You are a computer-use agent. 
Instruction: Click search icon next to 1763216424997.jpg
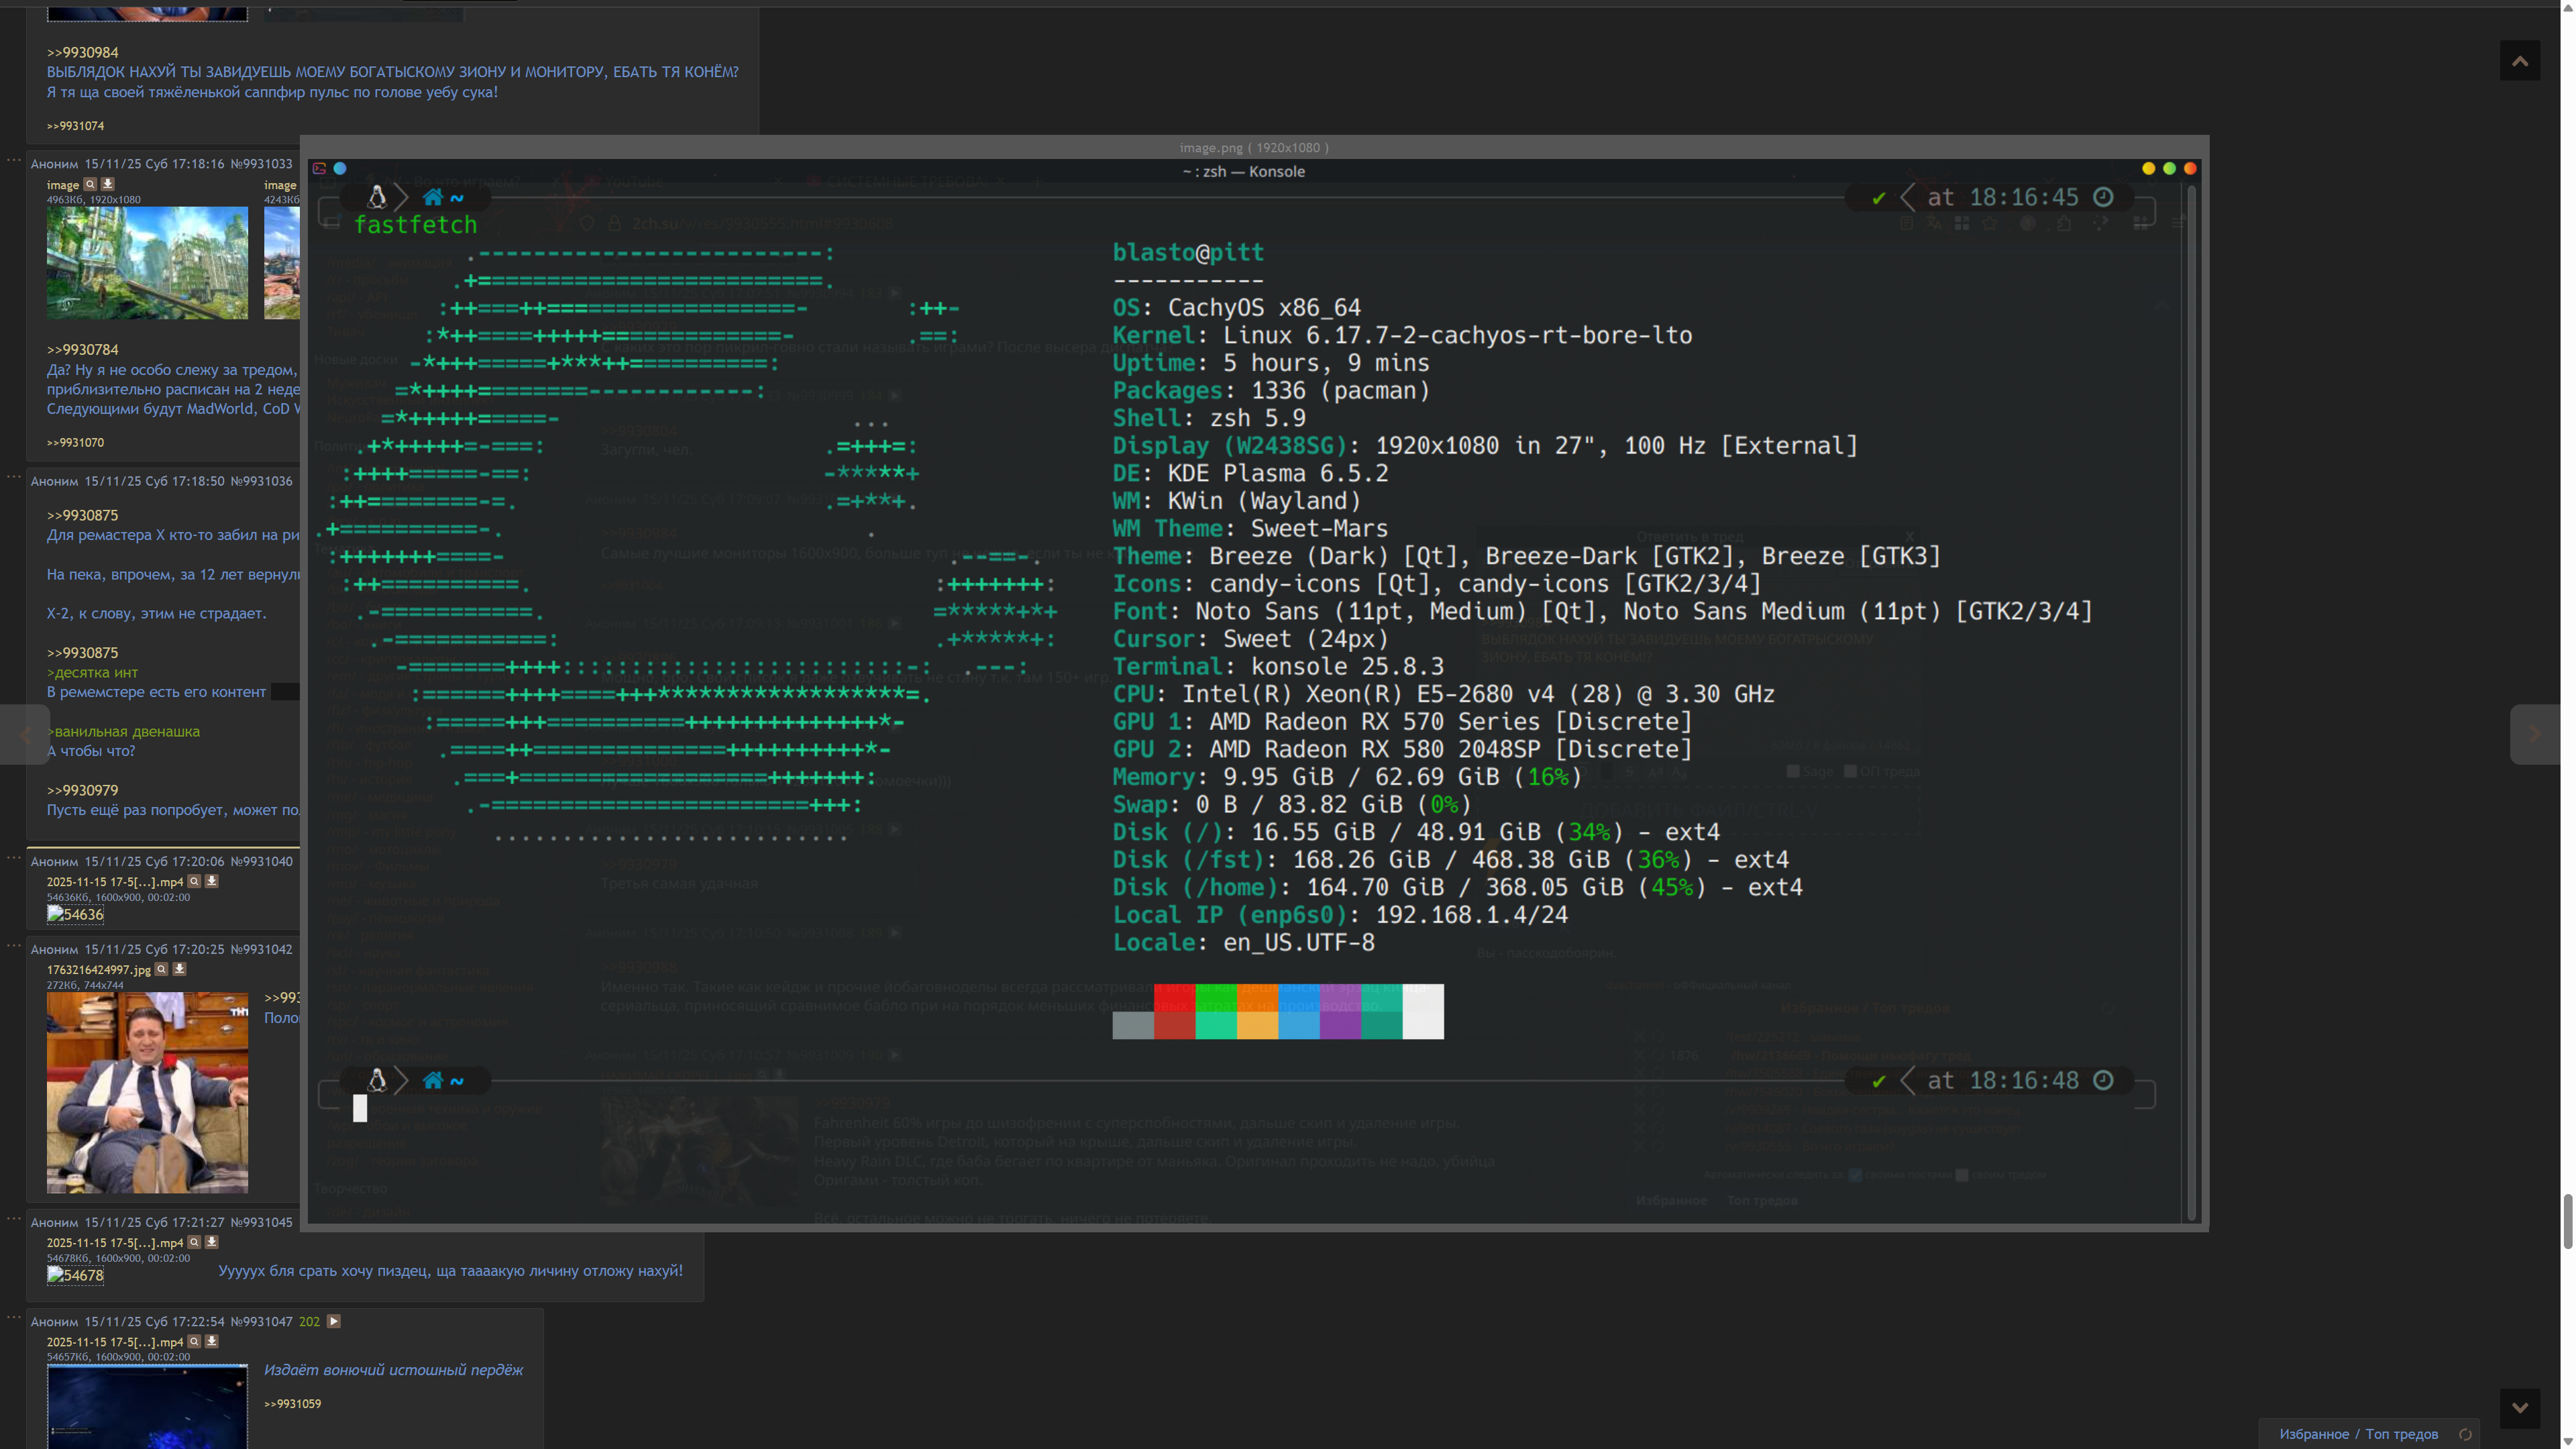click(x=161, y=968)
